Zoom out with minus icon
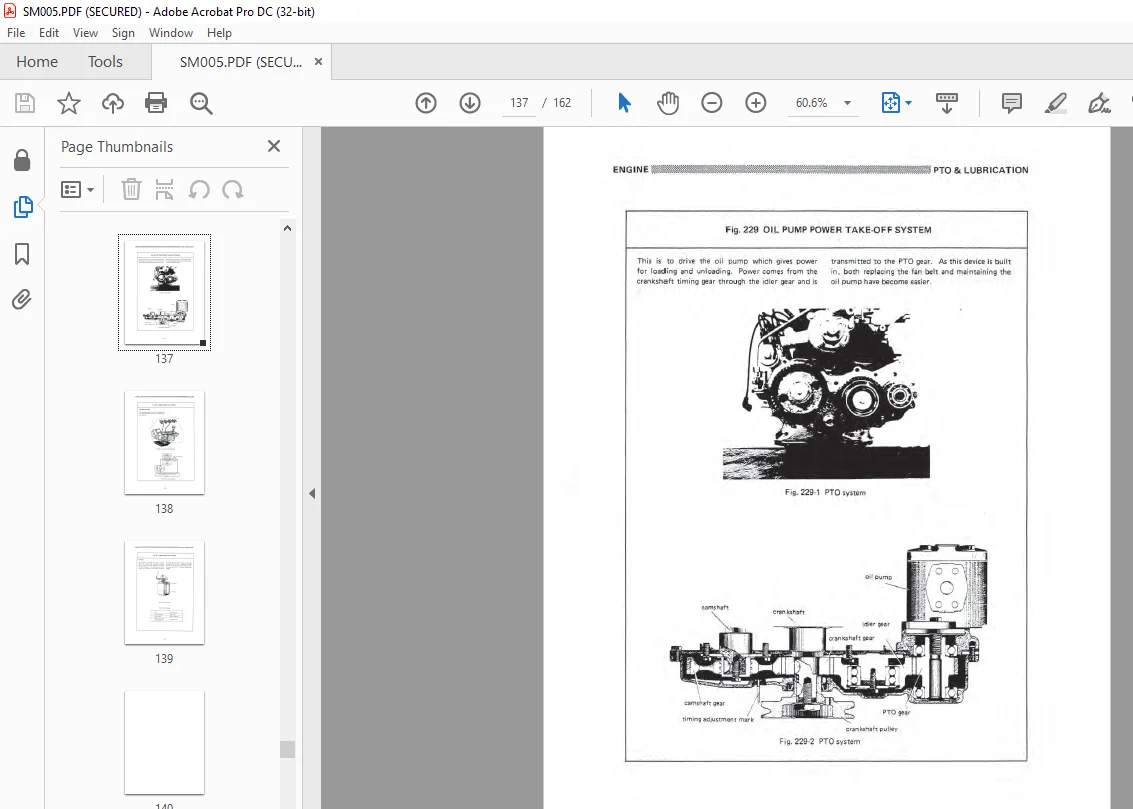The width and height of the screenshot is (1133, 809). [x=712, y=103]
